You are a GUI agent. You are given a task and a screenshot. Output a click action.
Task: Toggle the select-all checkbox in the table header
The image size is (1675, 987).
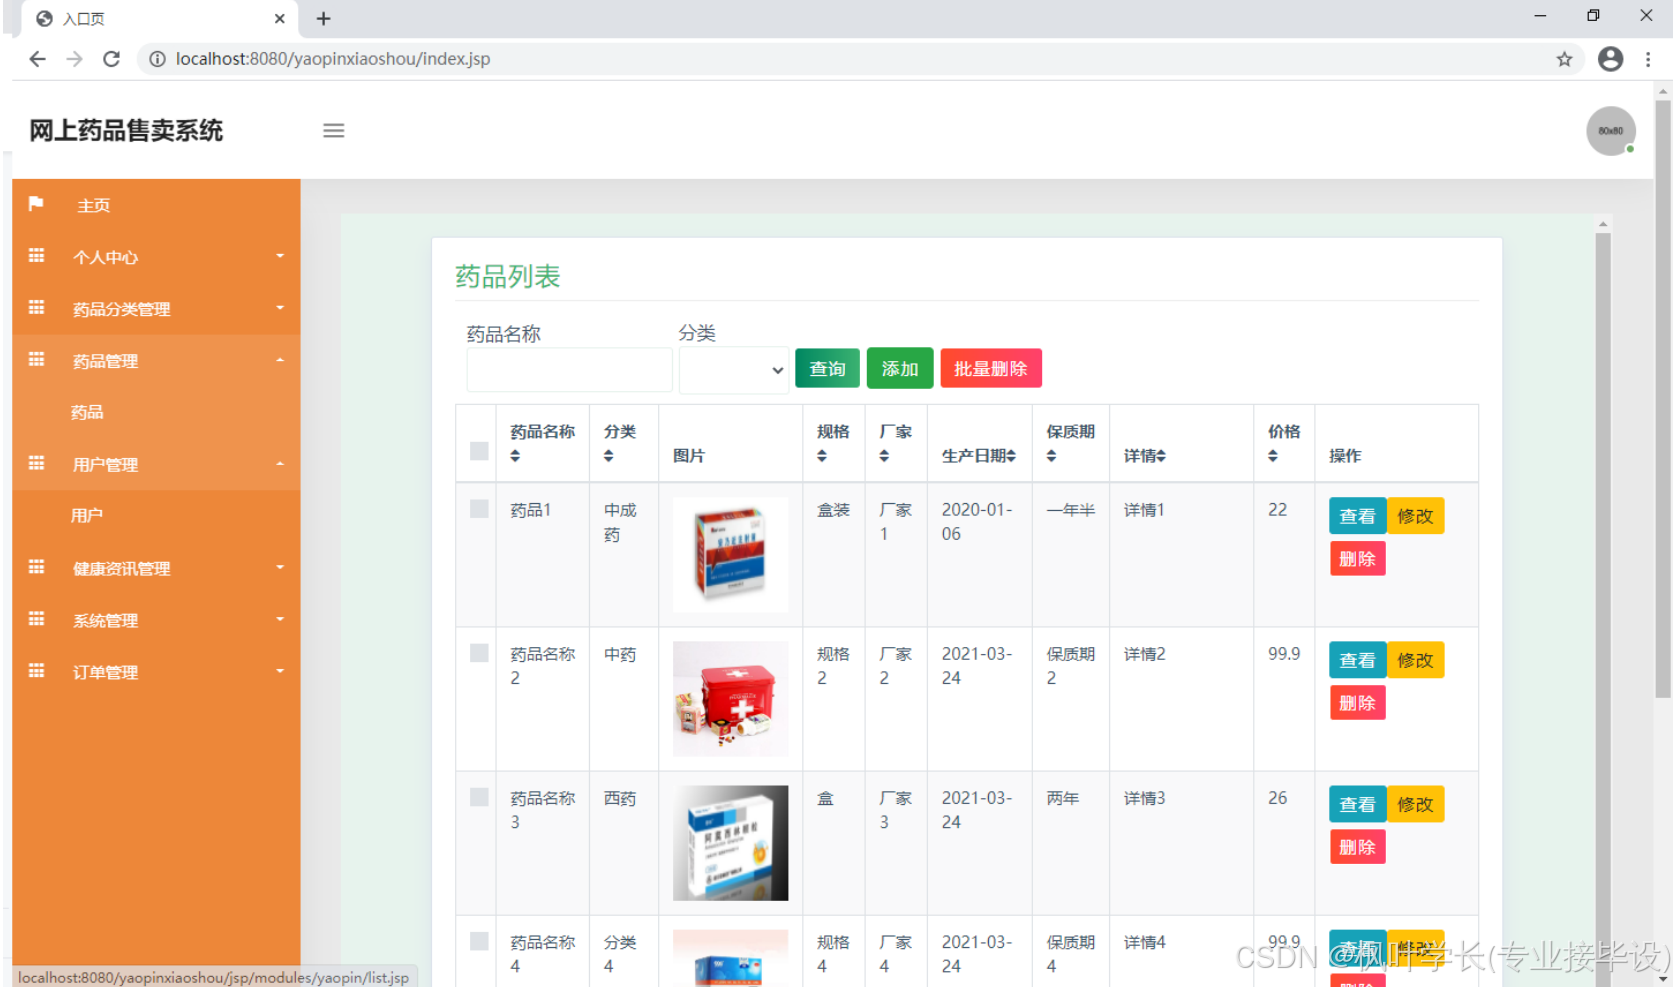coord(479,451)
